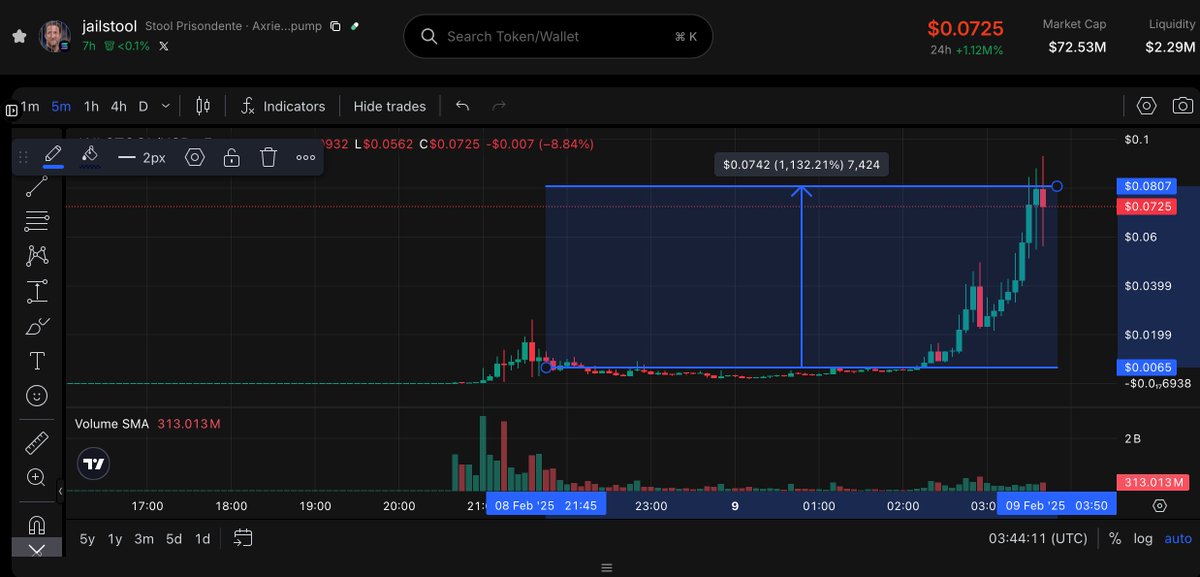Toggle the percent (%) price scale
Image resolution: width=1200 pixels, height=577 pixels.
pos(1115,539)
